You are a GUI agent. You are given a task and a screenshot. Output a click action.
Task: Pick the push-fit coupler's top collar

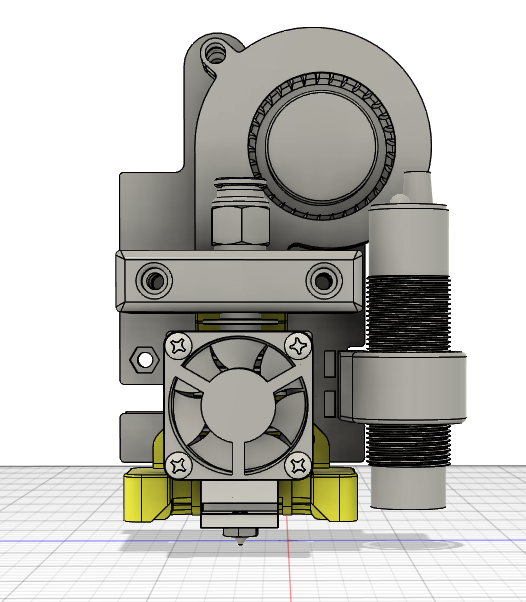(x=240, y=183)
